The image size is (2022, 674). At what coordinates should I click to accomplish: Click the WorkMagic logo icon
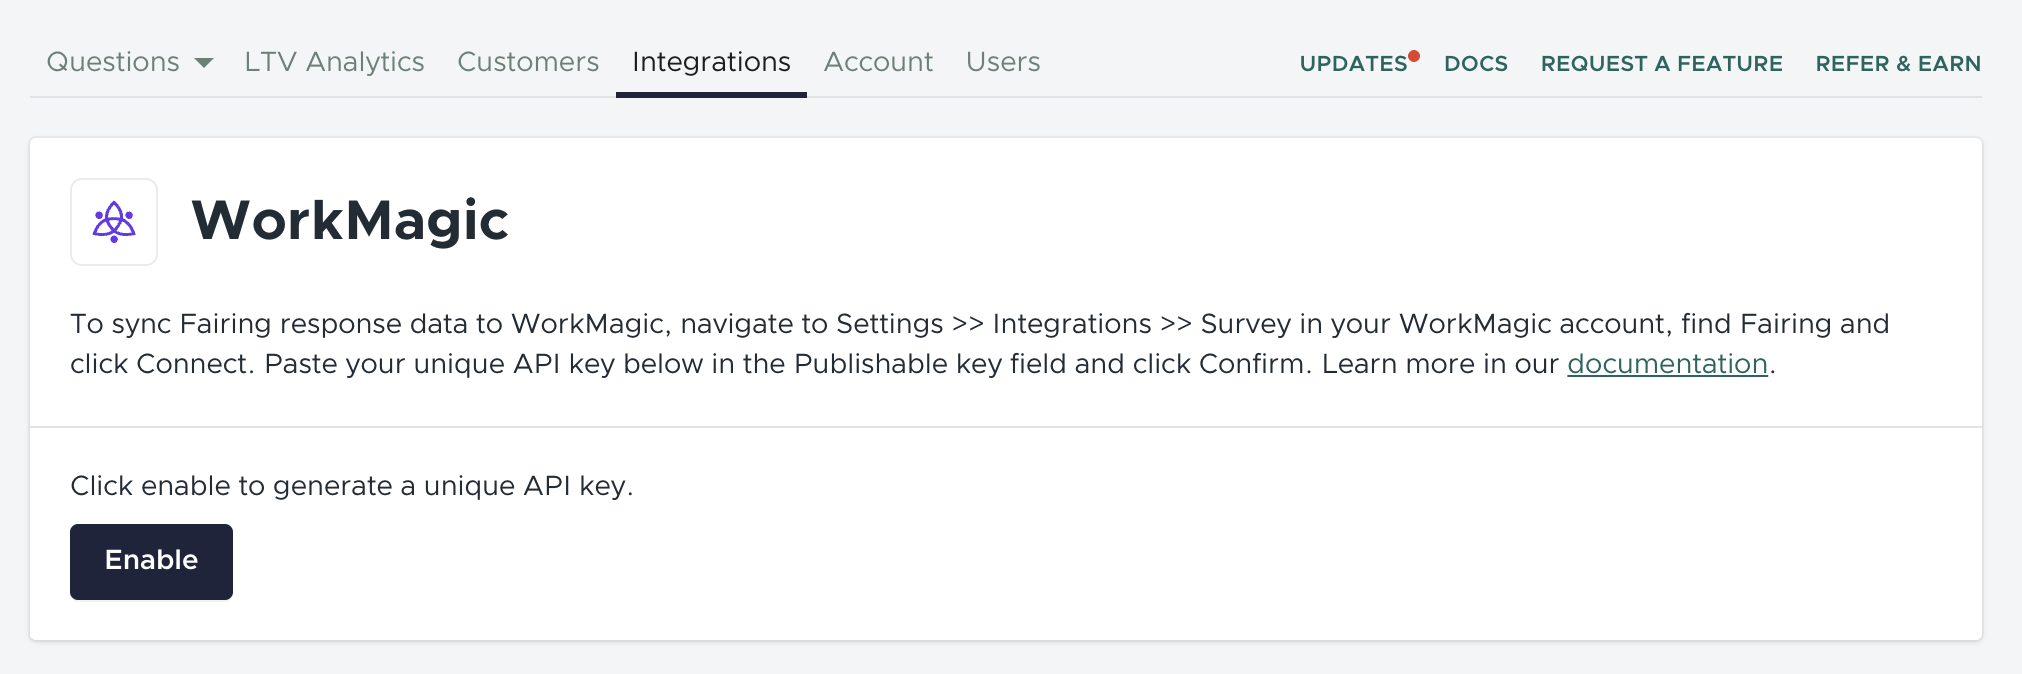pyautogui.click(x=114, y=222)
